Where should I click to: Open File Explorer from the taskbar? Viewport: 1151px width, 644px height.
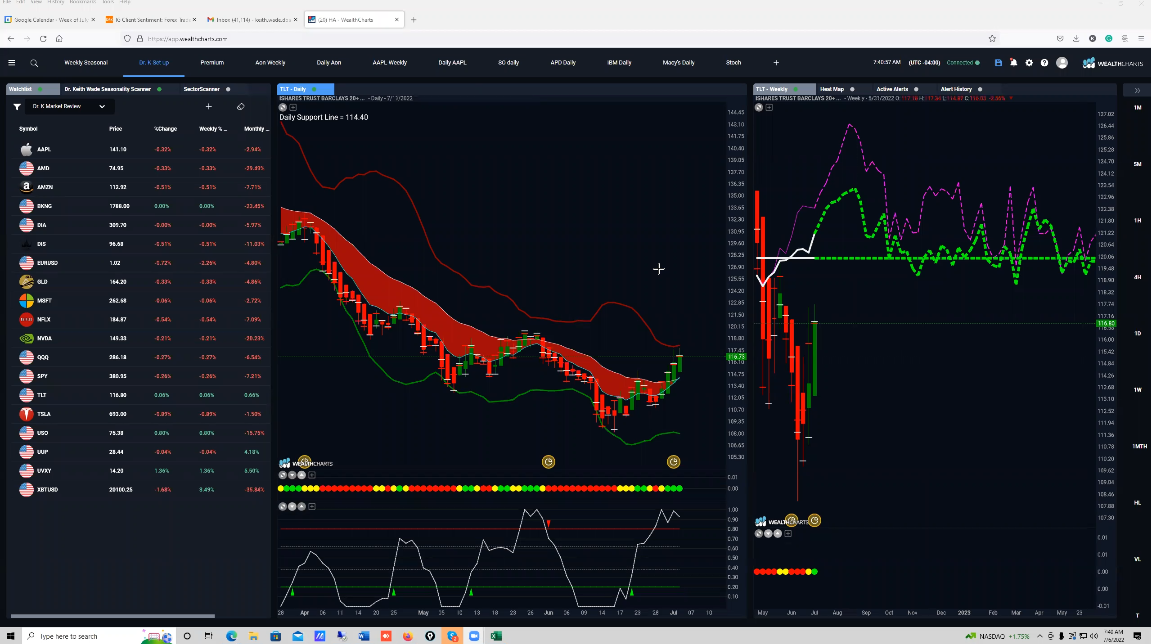coord(253,636)
